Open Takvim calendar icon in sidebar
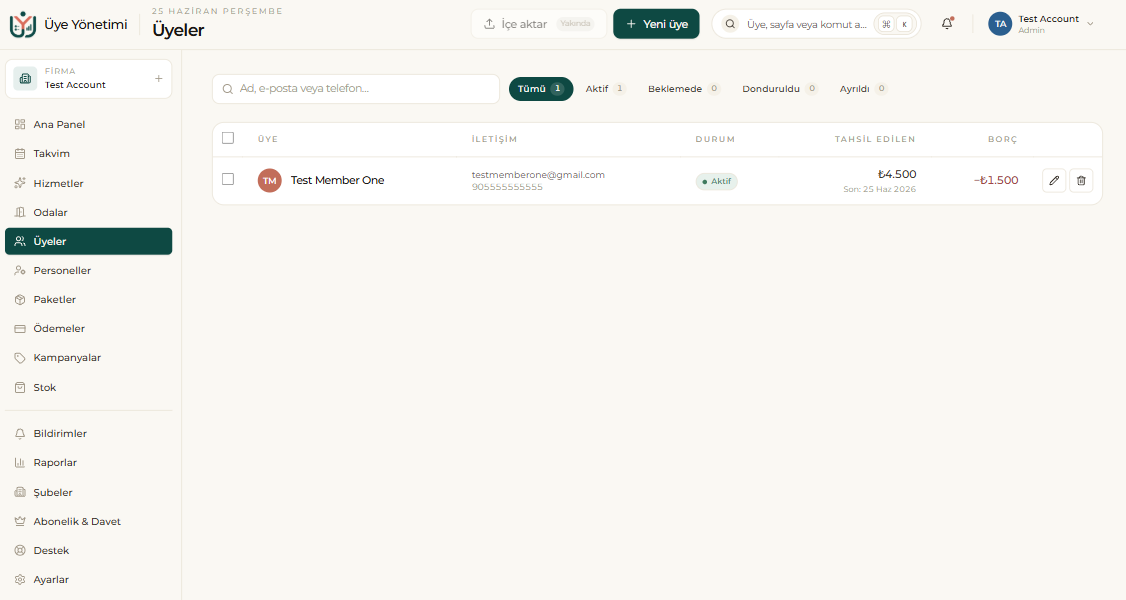The height and width of the screenshot is (600, 1126). 20,154
